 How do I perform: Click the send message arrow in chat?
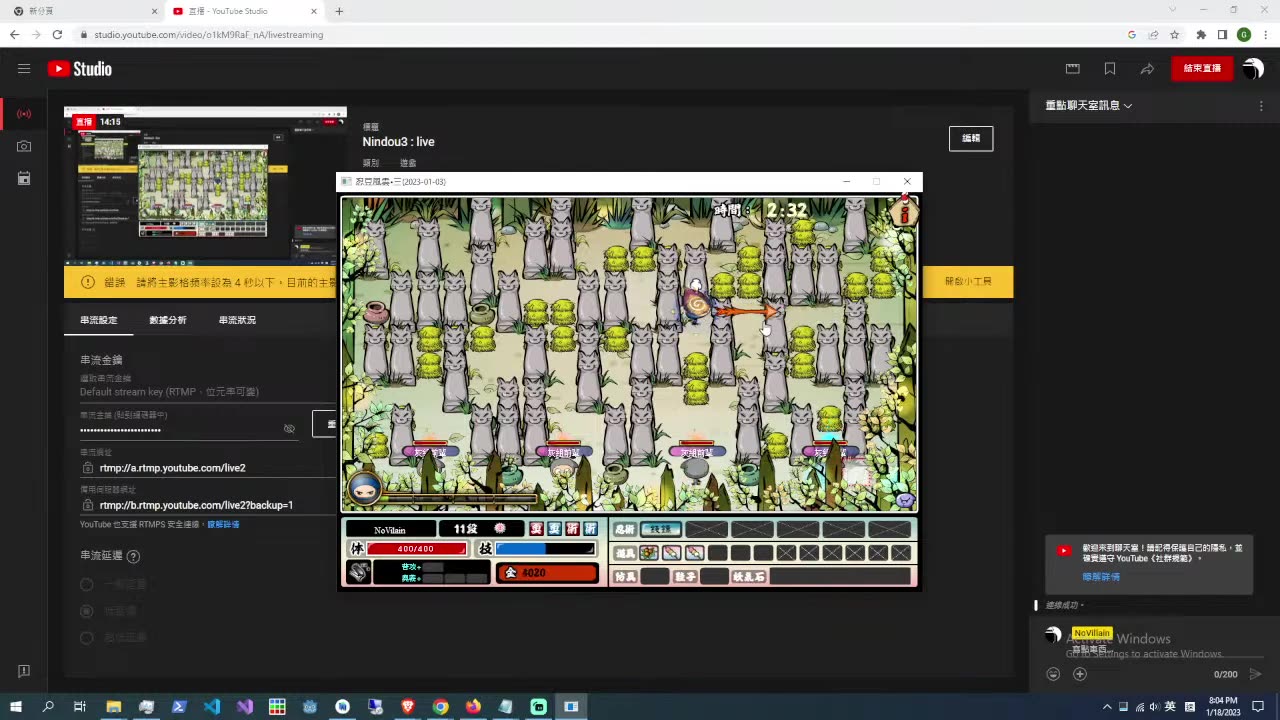[x=1256, y=674]
